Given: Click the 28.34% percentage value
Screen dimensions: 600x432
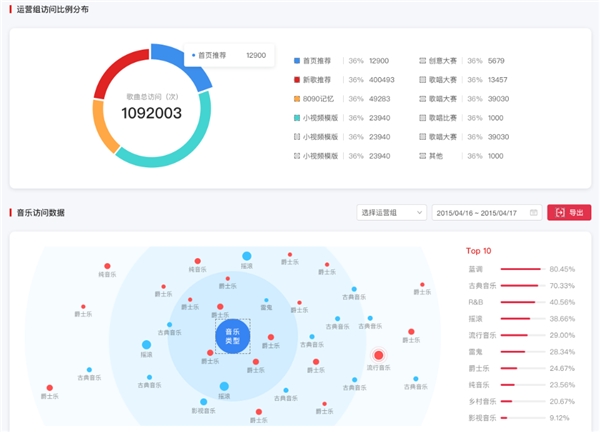Looking at the screenshot, I should pos(562,352).
